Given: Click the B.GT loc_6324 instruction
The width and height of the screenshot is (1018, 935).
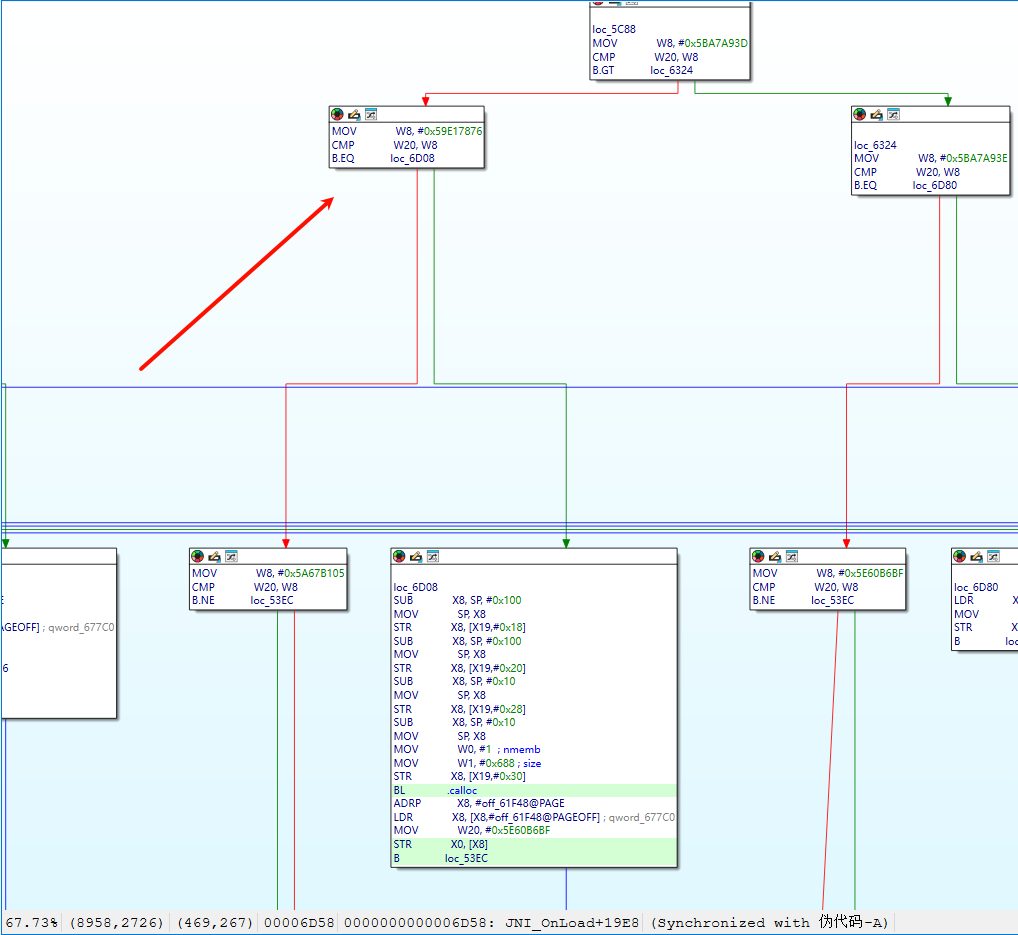Looking at the screenshot, I should pyautogui.click(x=642, y=70).
